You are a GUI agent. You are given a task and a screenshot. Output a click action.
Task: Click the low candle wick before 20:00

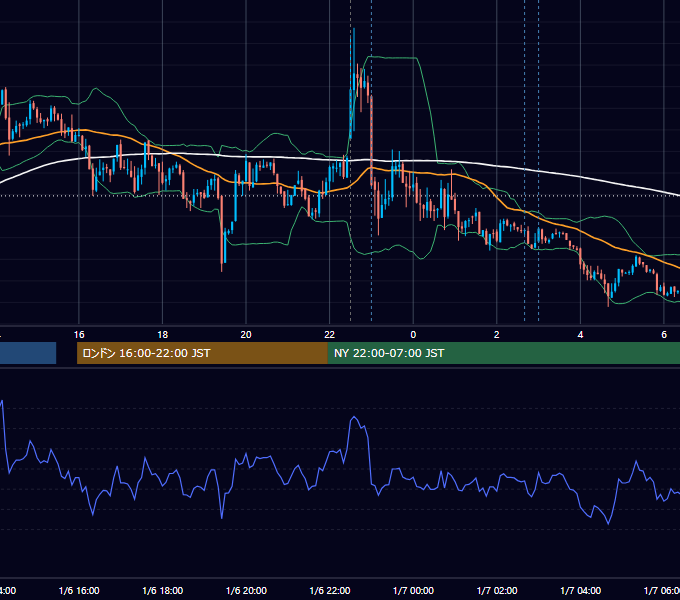[x=222, y=234]
